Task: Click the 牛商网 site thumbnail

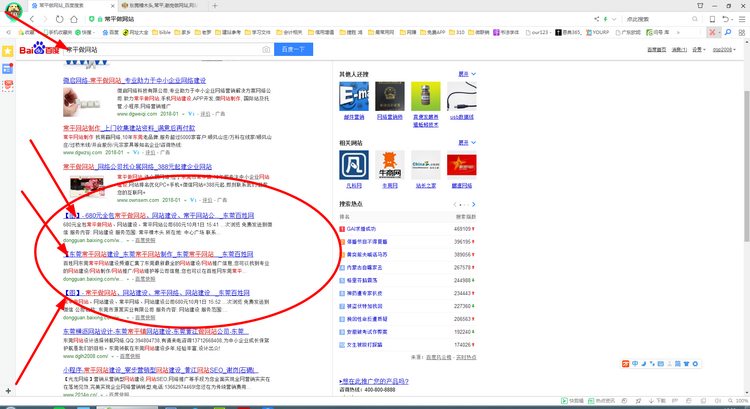Action: click(389, 165)
